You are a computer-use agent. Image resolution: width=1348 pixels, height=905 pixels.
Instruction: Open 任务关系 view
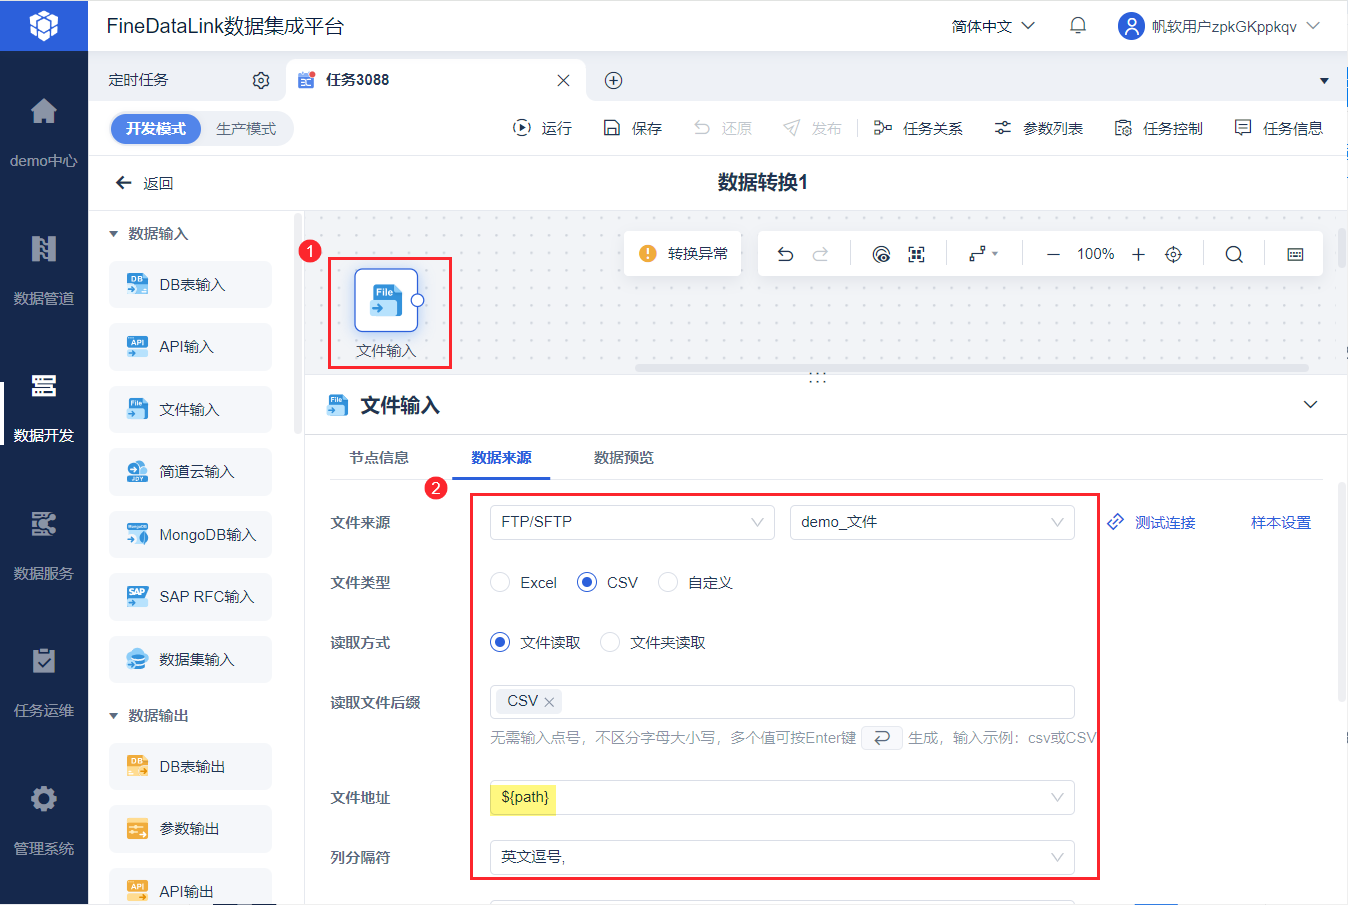[x=918, y=128]
